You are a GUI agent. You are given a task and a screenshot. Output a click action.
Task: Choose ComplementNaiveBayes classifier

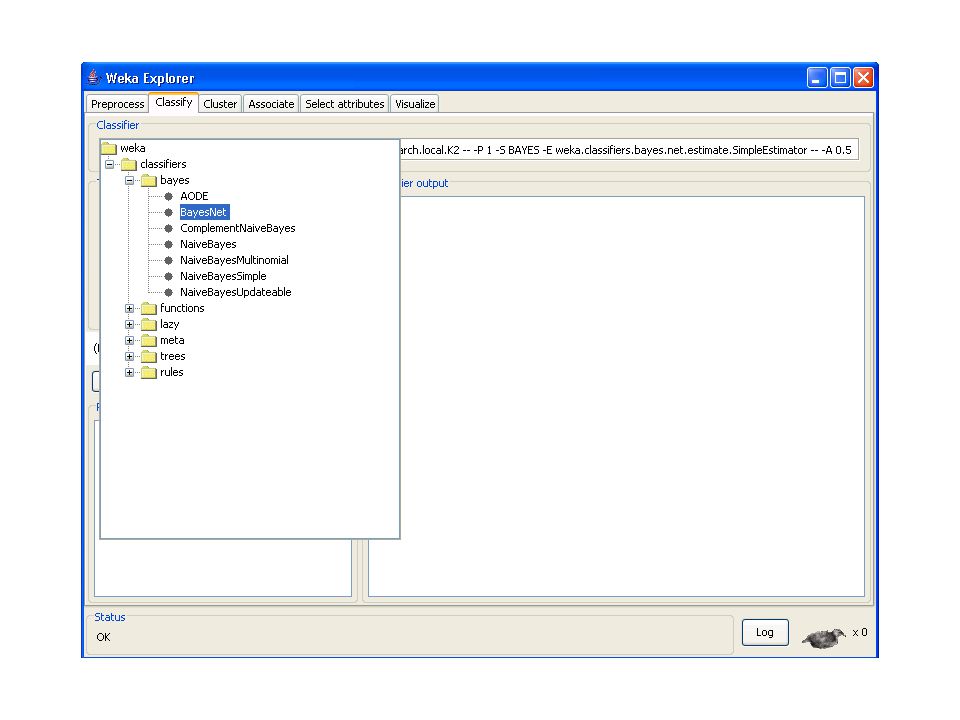click(238, 228)
